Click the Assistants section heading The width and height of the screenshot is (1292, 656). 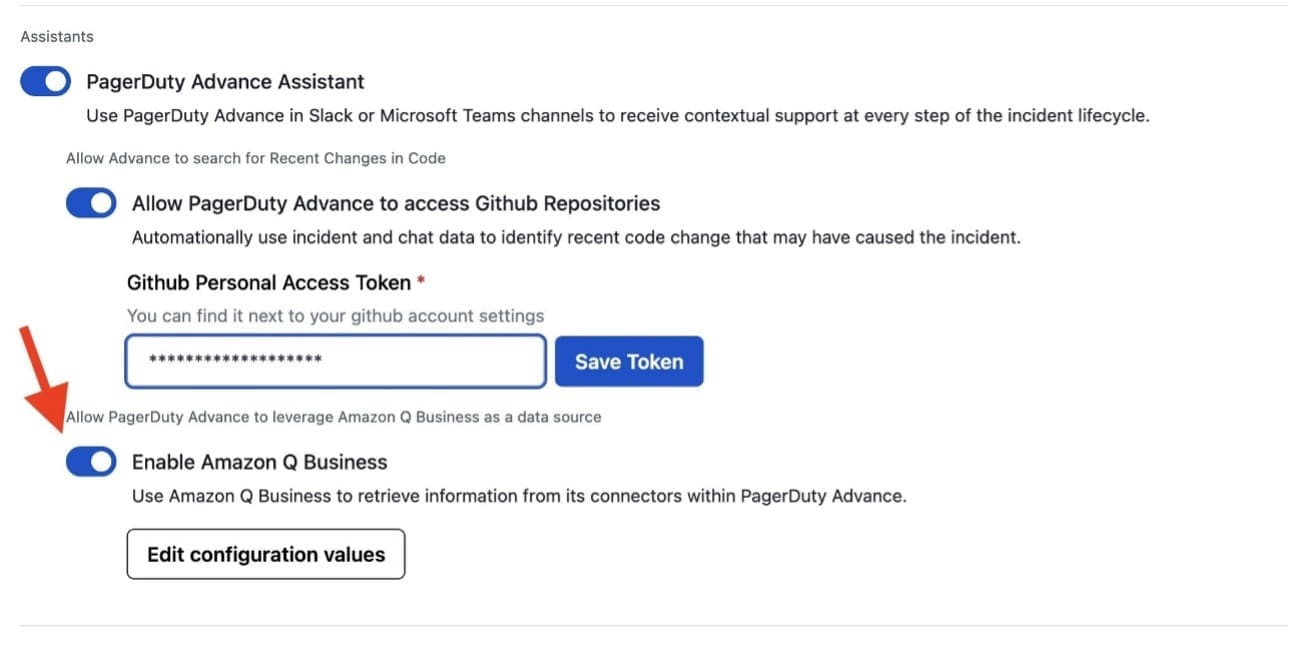56,35
